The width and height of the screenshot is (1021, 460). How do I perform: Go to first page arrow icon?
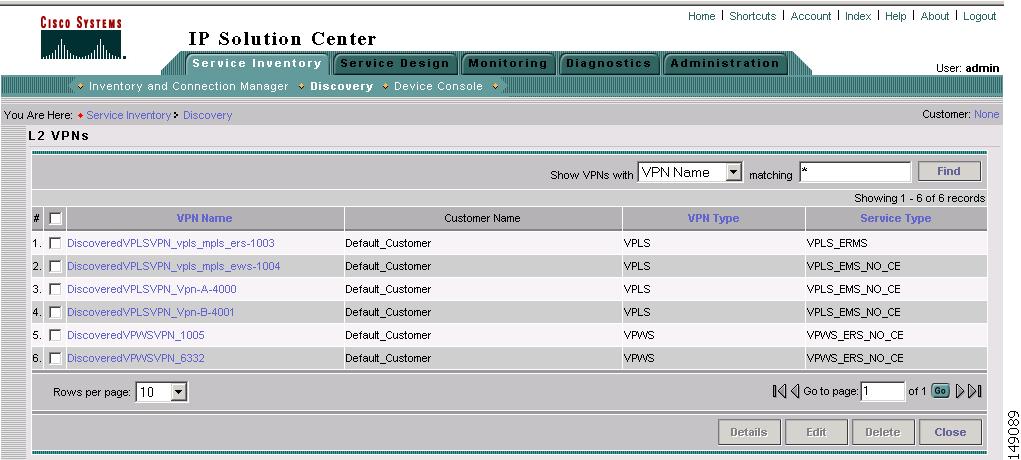779,391
